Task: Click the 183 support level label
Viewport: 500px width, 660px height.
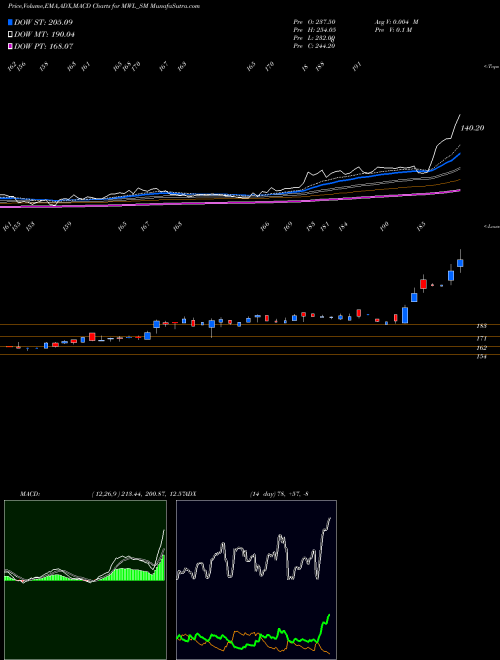Action: pyautogui.click(x=482, y=326)
